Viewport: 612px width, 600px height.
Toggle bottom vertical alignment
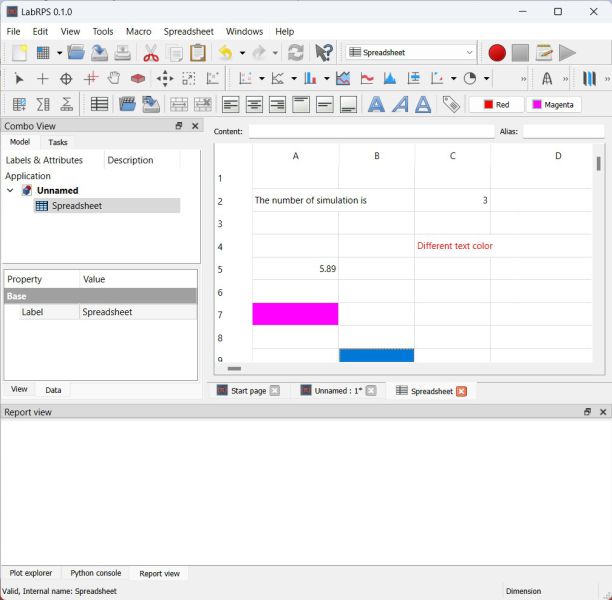coord(348,105)
